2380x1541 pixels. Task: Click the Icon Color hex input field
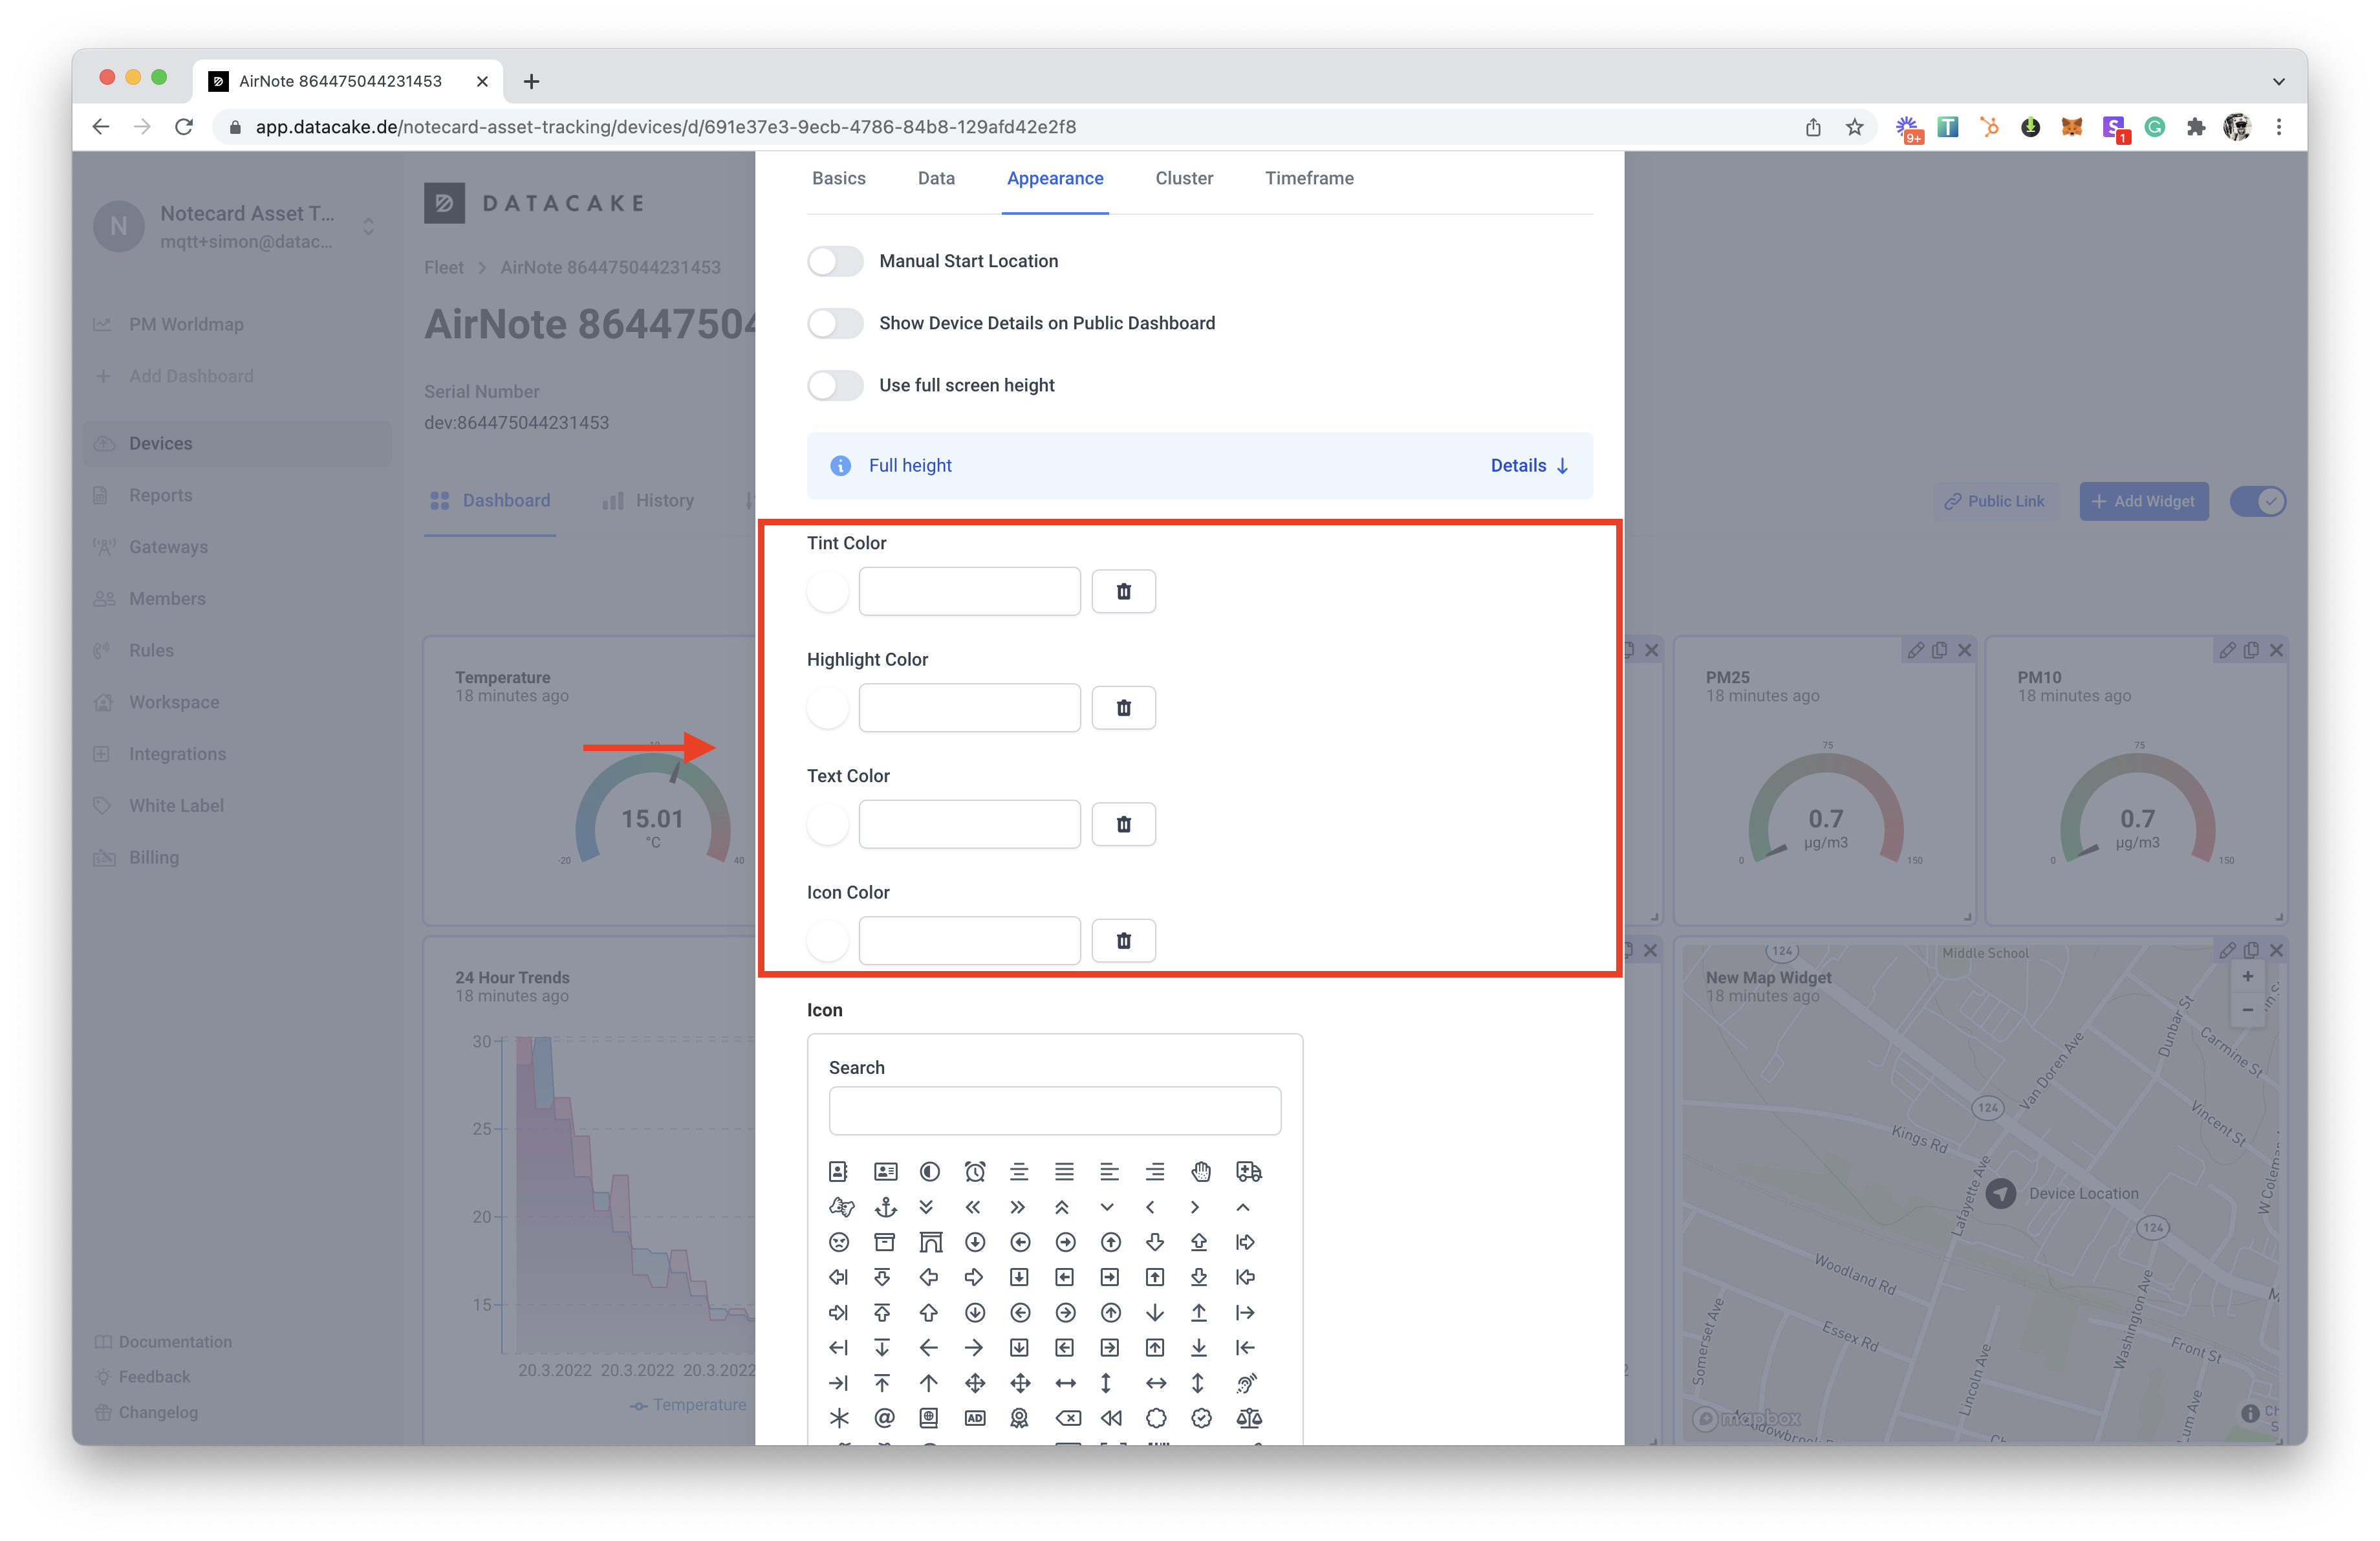[x=969, y=940]
